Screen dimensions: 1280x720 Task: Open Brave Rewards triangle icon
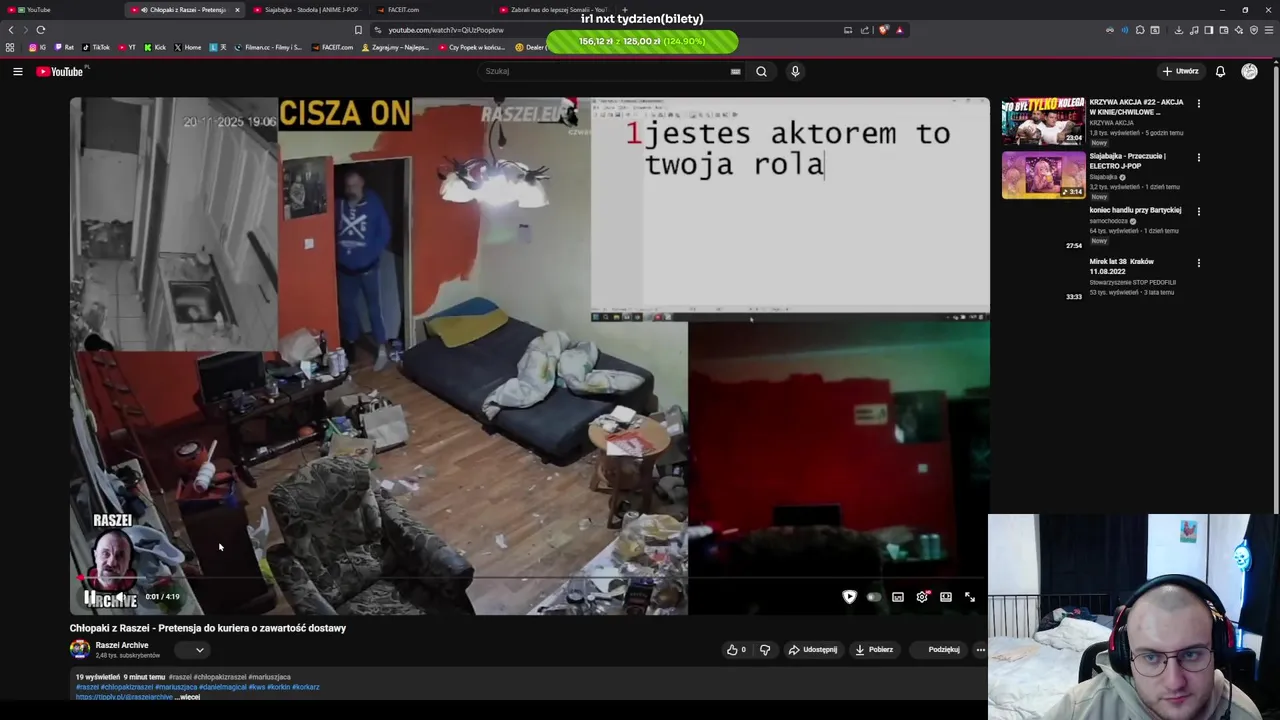pyautogui.click(x=900, y=30)
